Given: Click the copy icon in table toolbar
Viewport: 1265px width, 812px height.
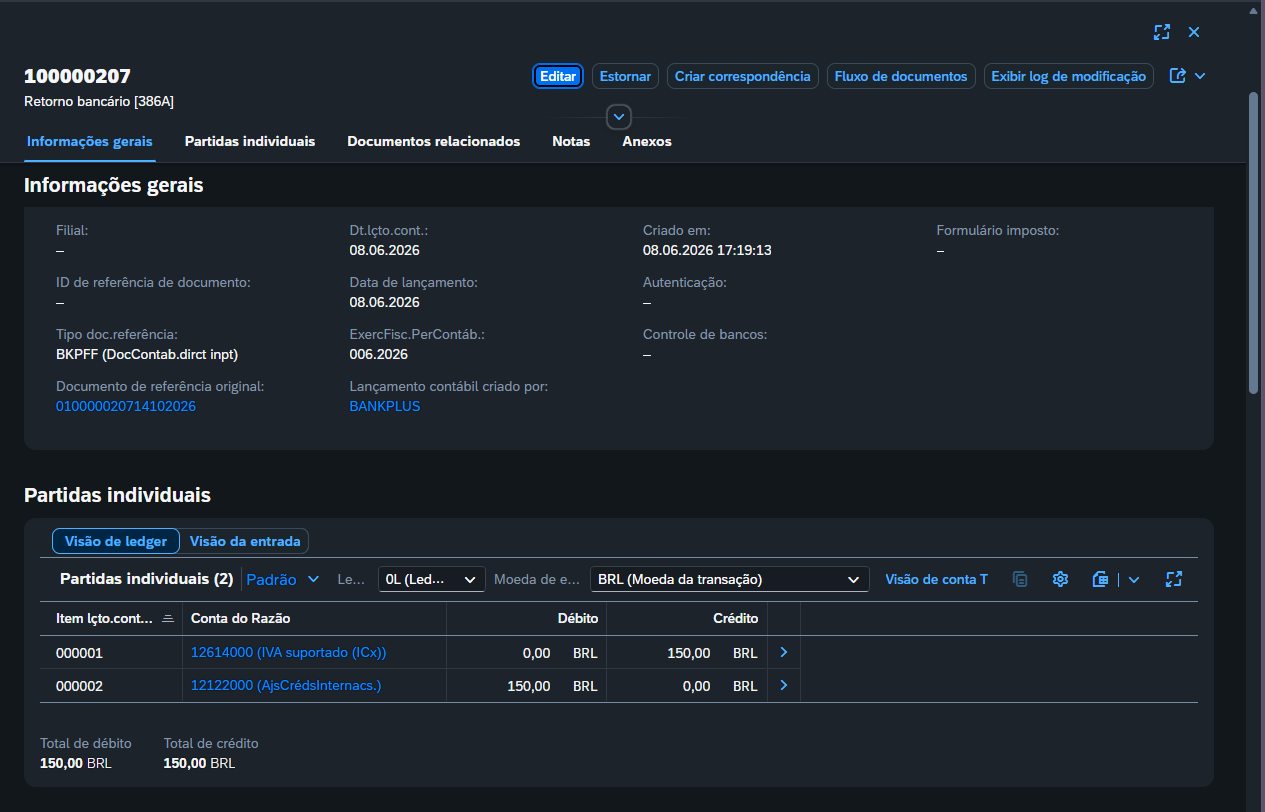Looking at the screenshot, I should click(x=1020, y=579).
